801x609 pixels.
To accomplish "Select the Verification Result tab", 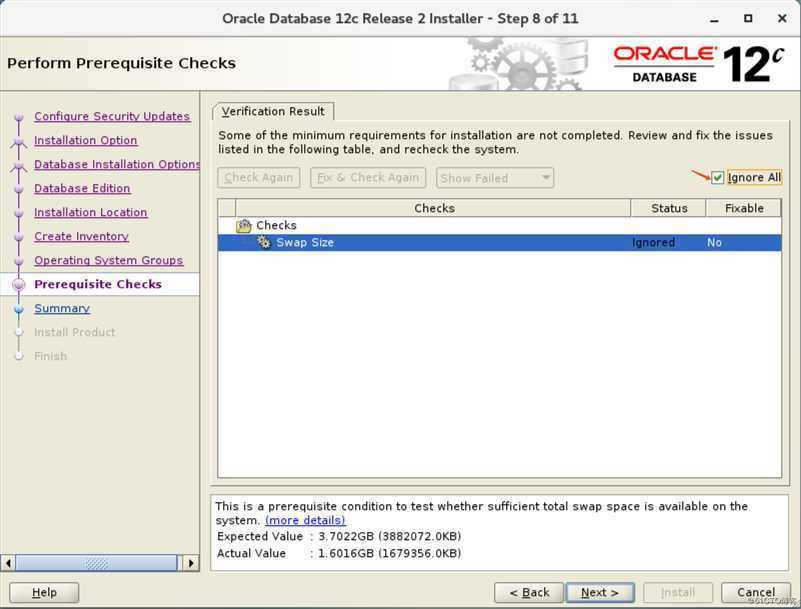I will tap(273, 111).
